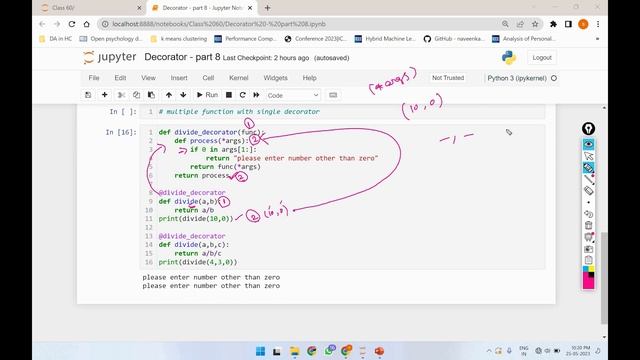Click the lightbulb icon atop annotation bar
The width and height of the screenshot is (640, 360).
[588, 129]
